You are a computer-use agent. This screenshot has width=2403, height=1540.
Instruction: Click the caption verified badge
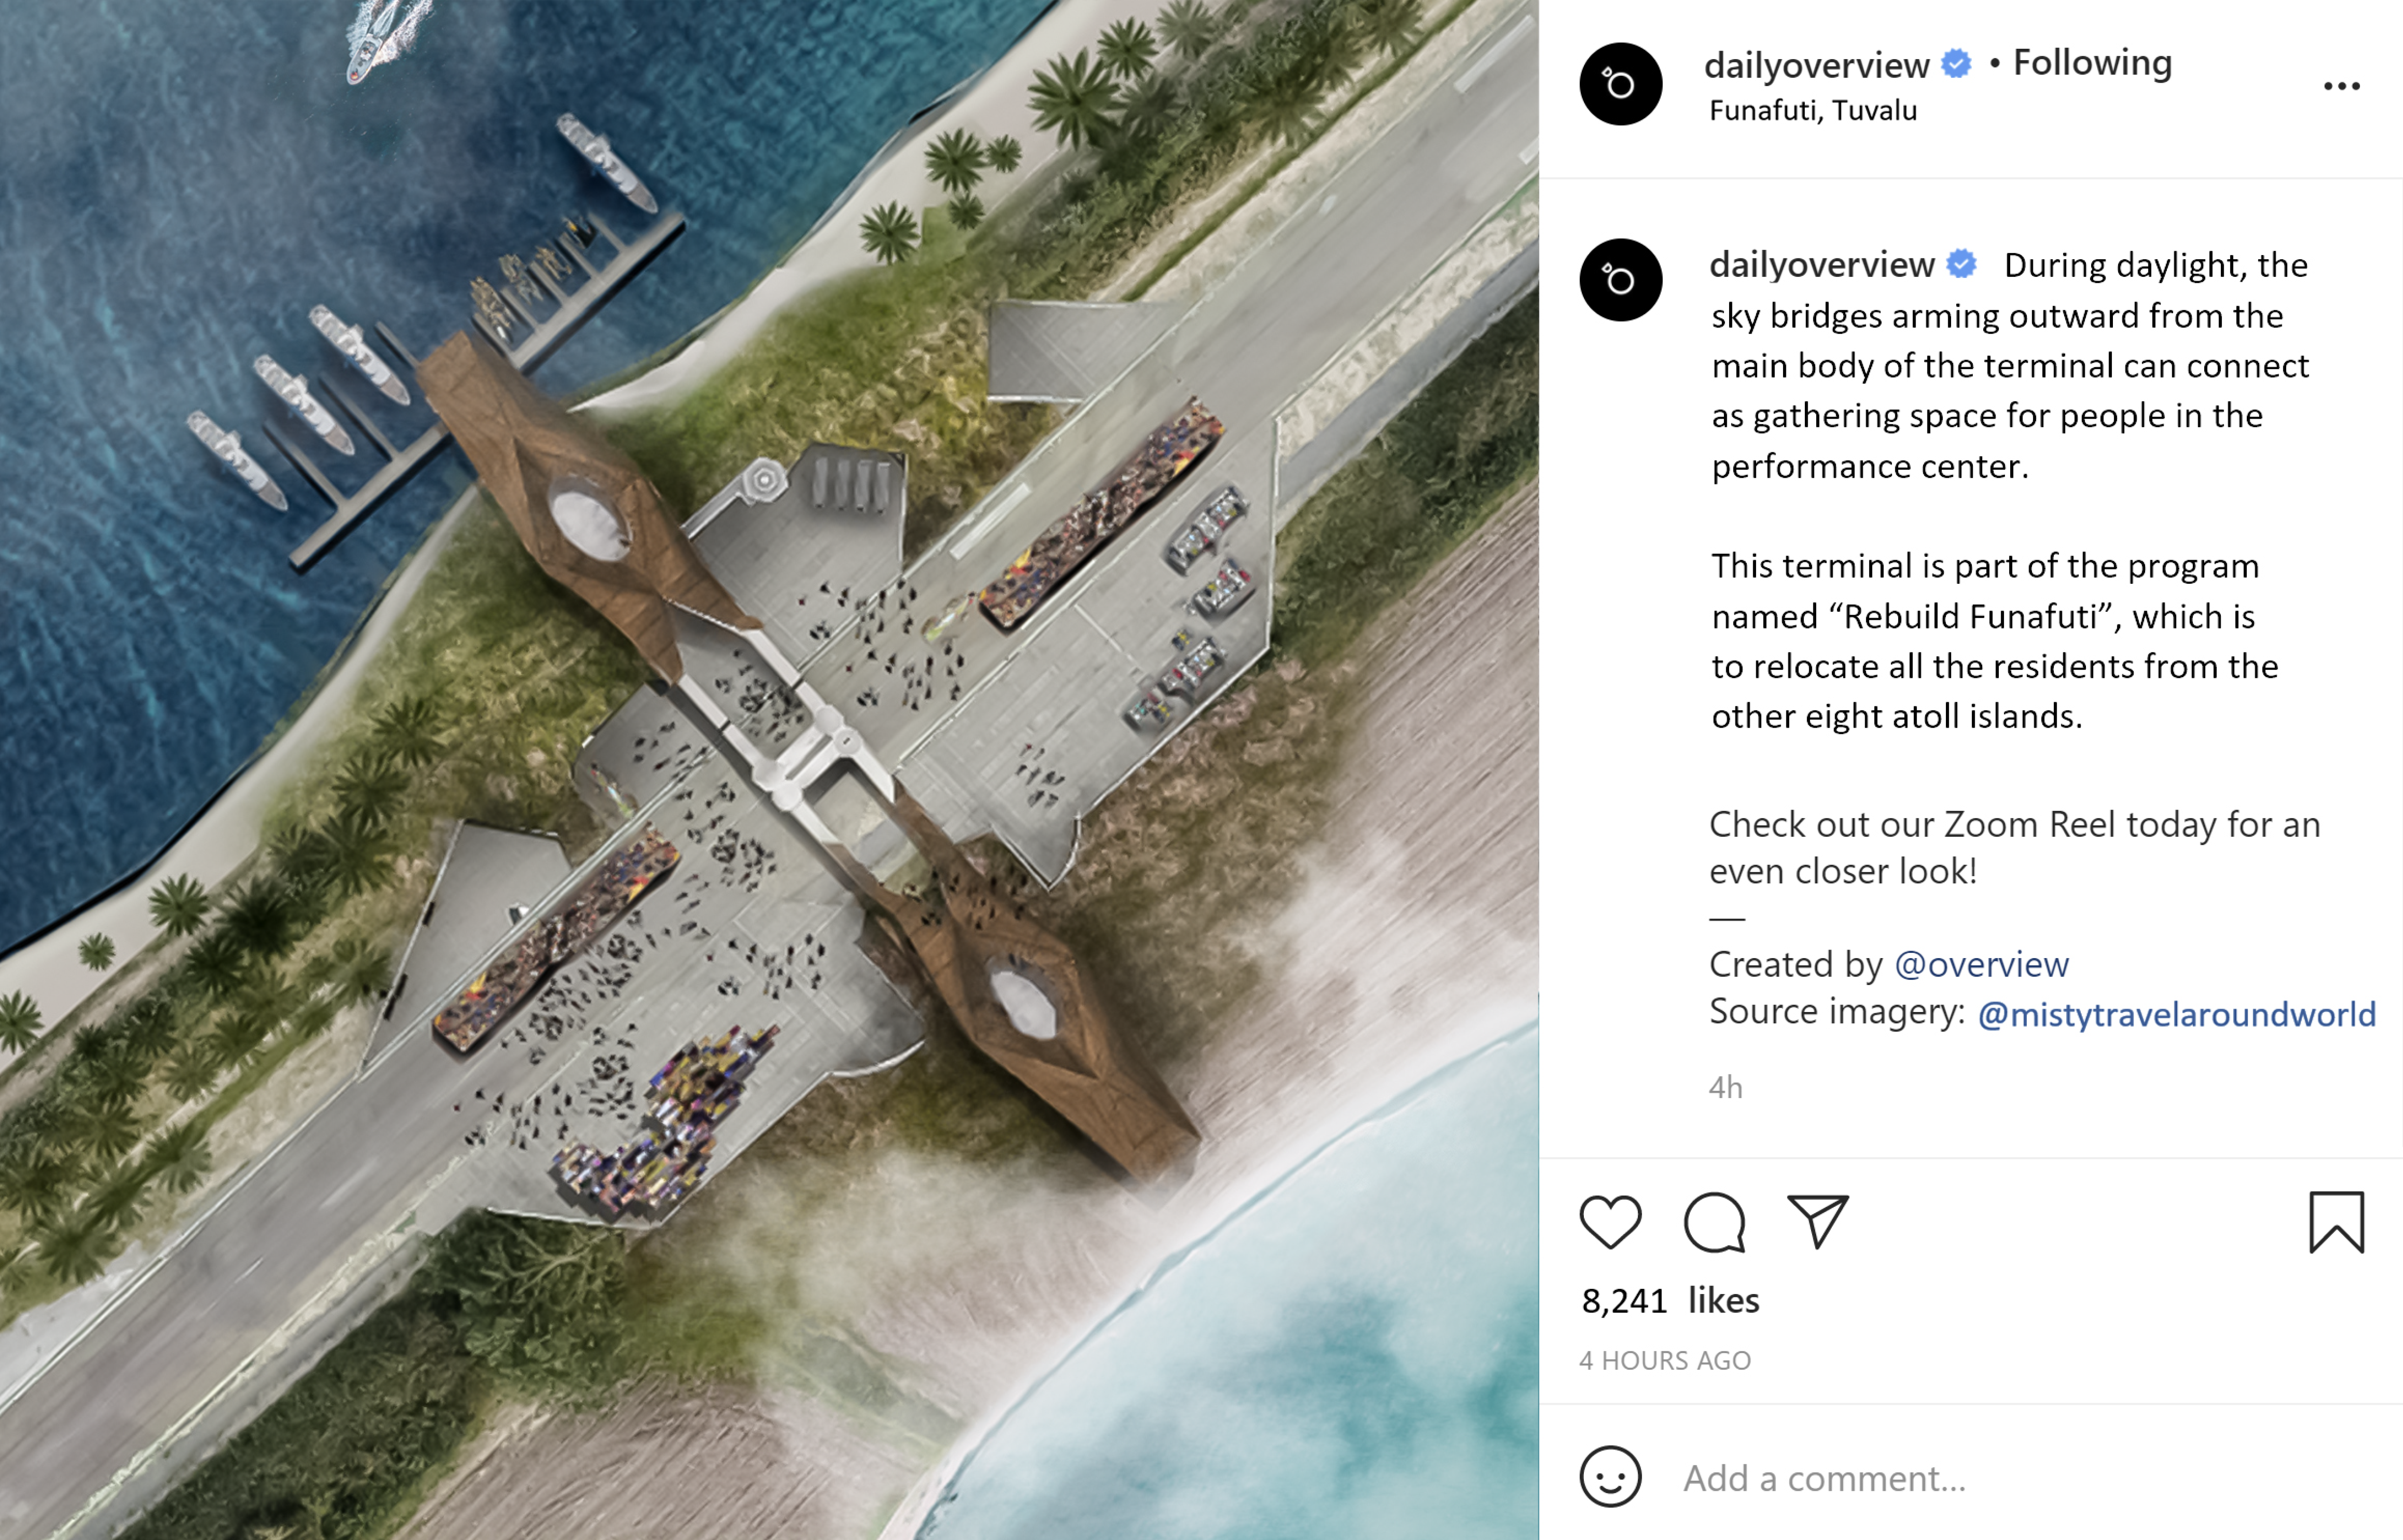coord(1961,264)
